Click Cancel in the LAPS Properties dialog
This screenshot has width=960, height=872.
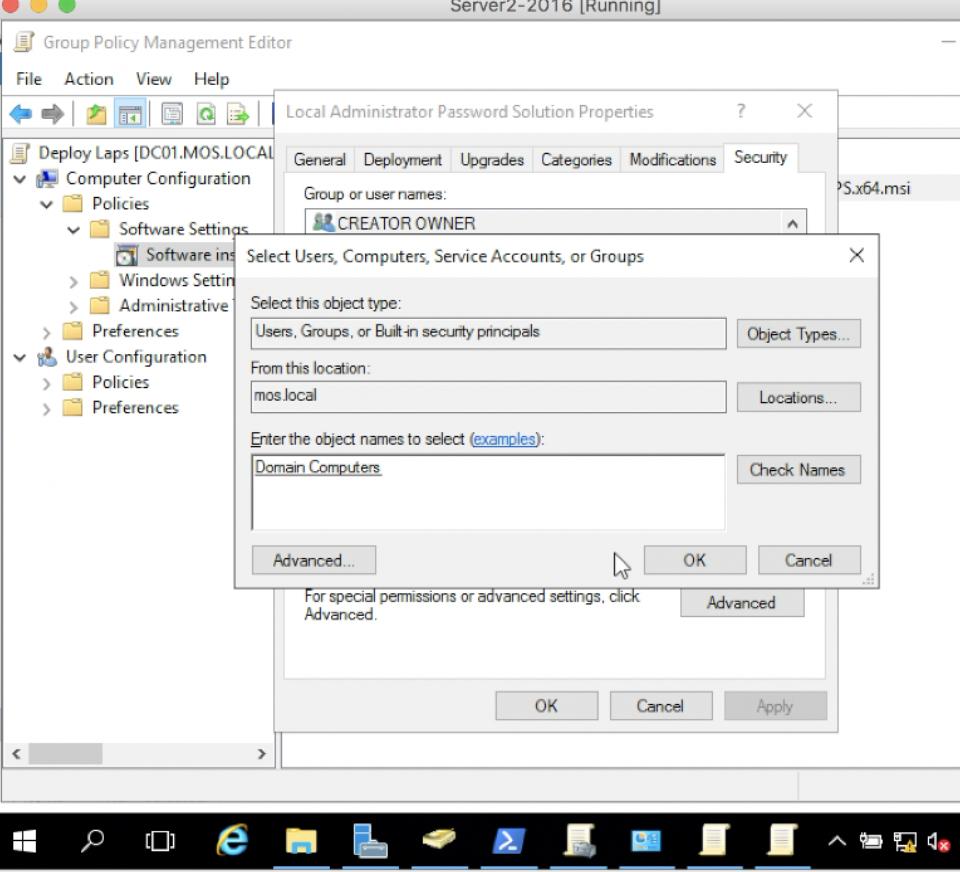(x=661, y=706)
